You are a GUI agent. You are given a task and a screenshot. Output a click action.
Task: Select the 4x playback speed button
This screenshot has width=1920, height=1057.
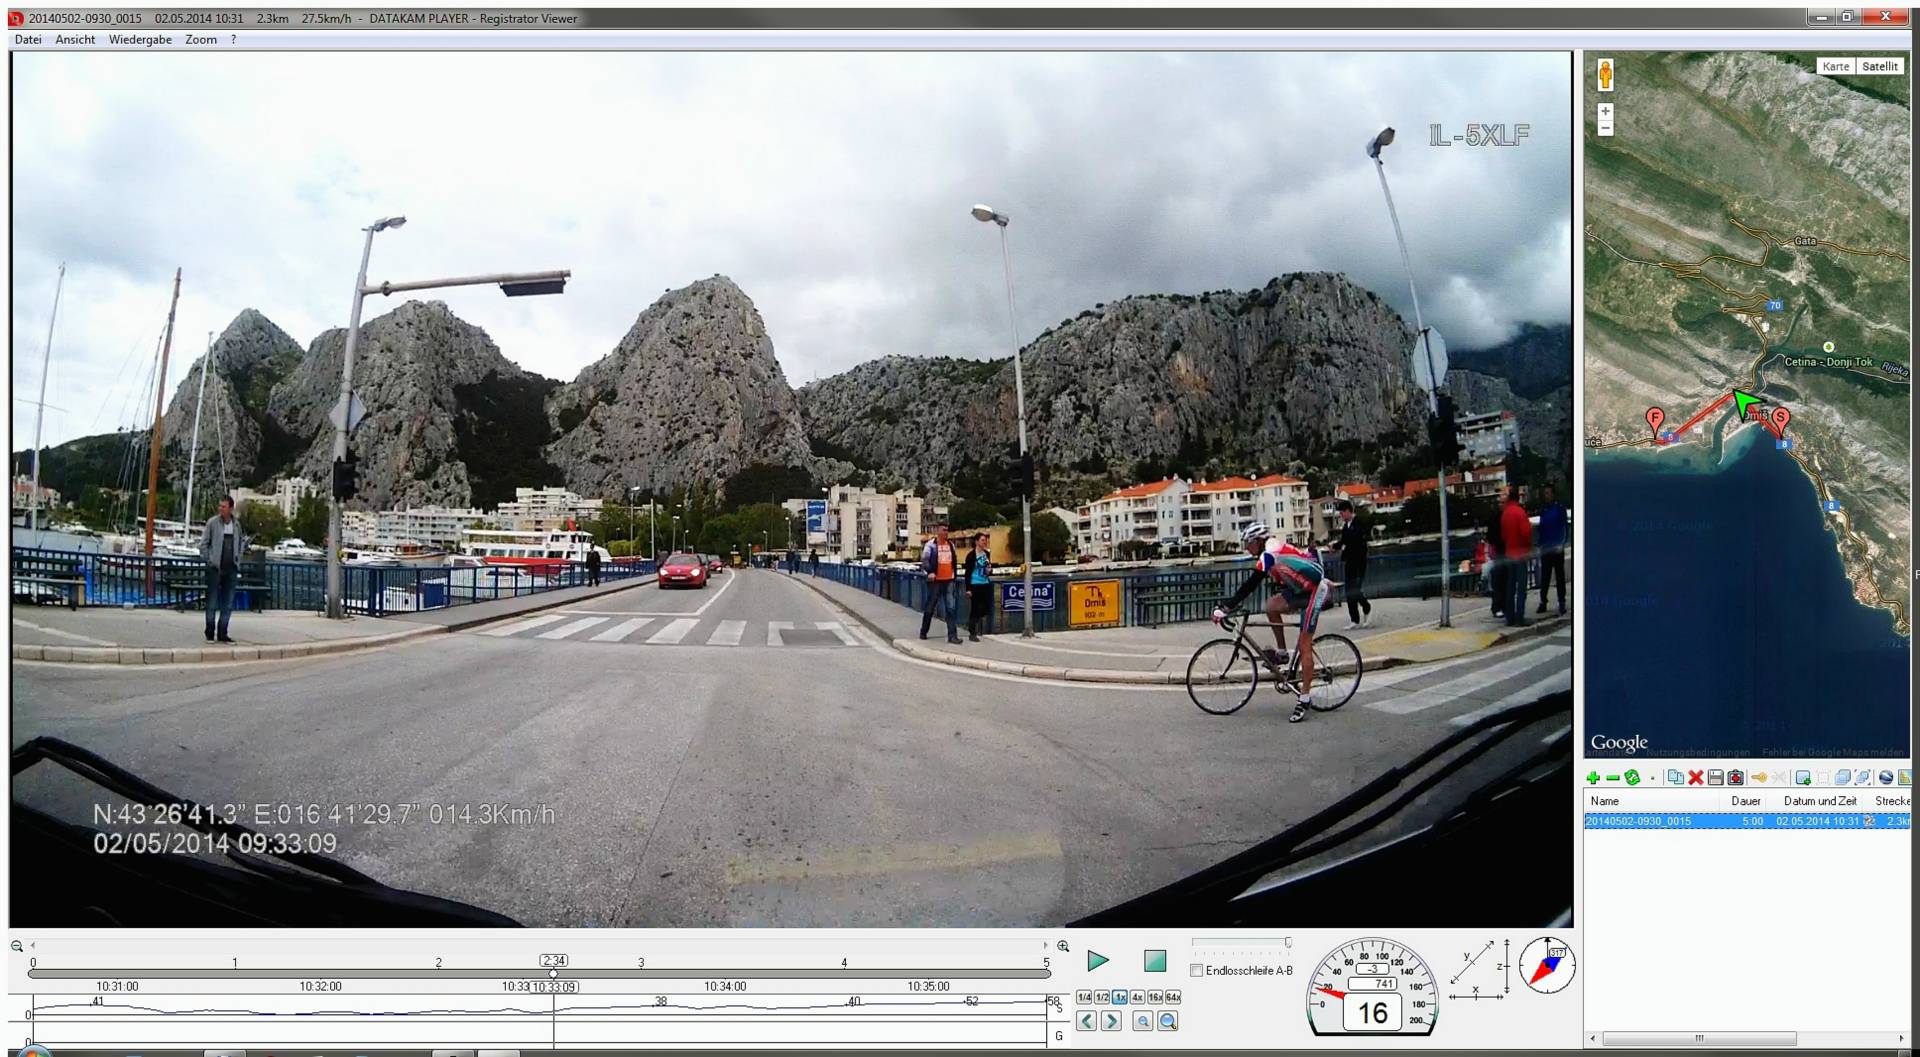[x=1137, y=997]
